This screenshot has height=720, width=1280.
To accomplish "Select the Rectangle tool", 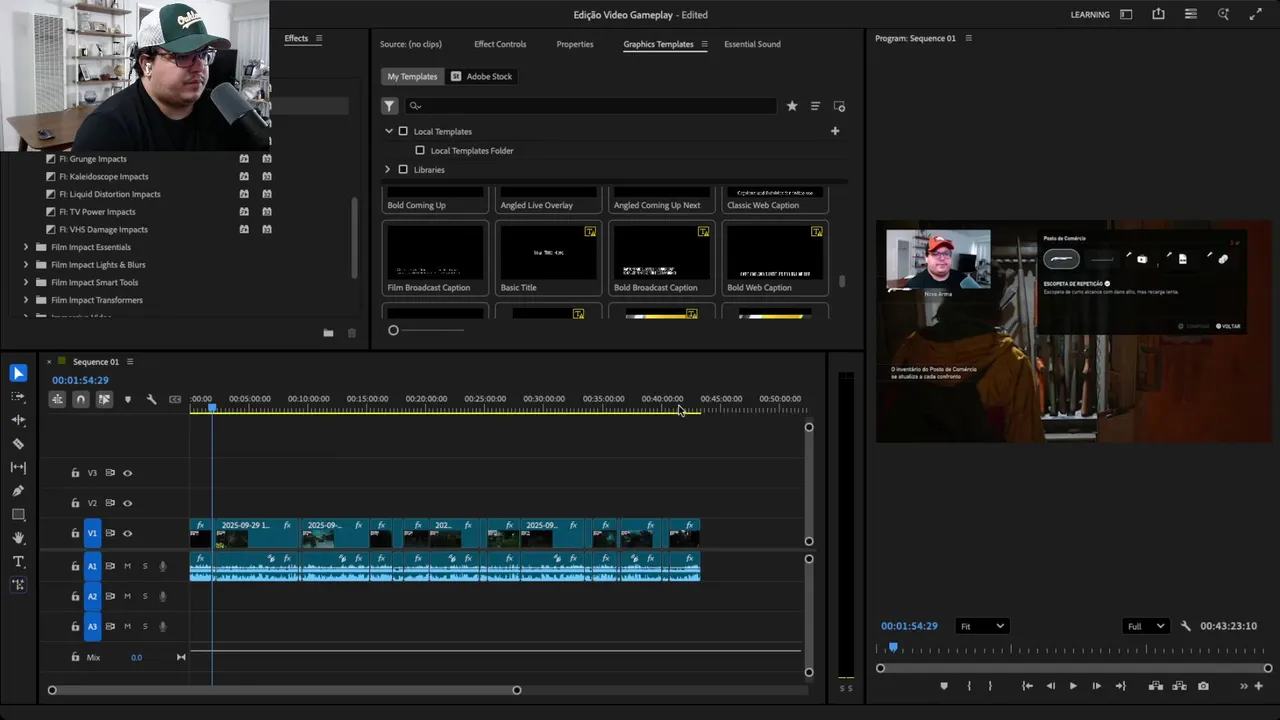I will point(18,514).
